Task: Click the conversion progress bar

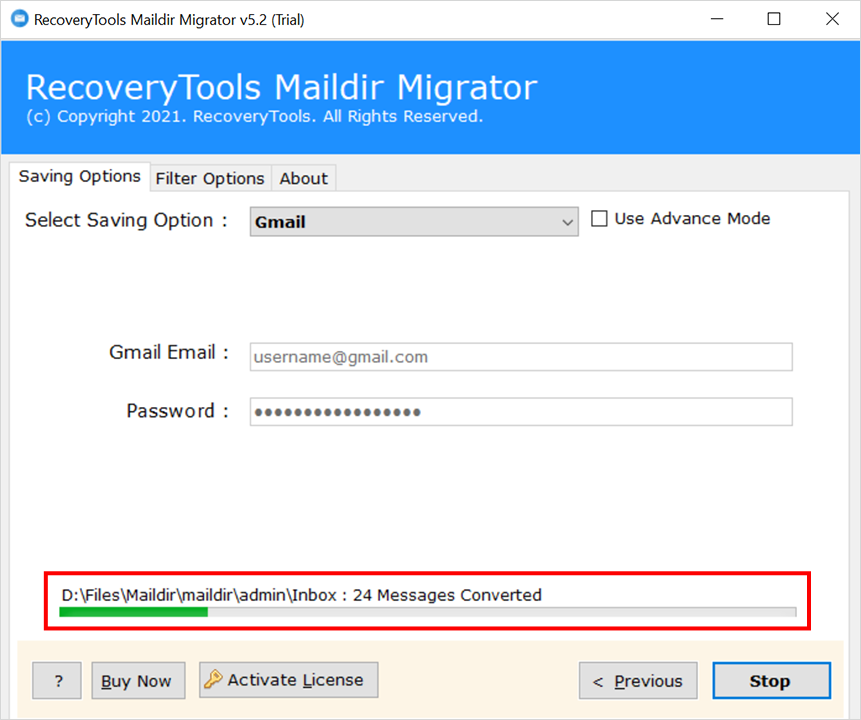Action: point(427,612)
